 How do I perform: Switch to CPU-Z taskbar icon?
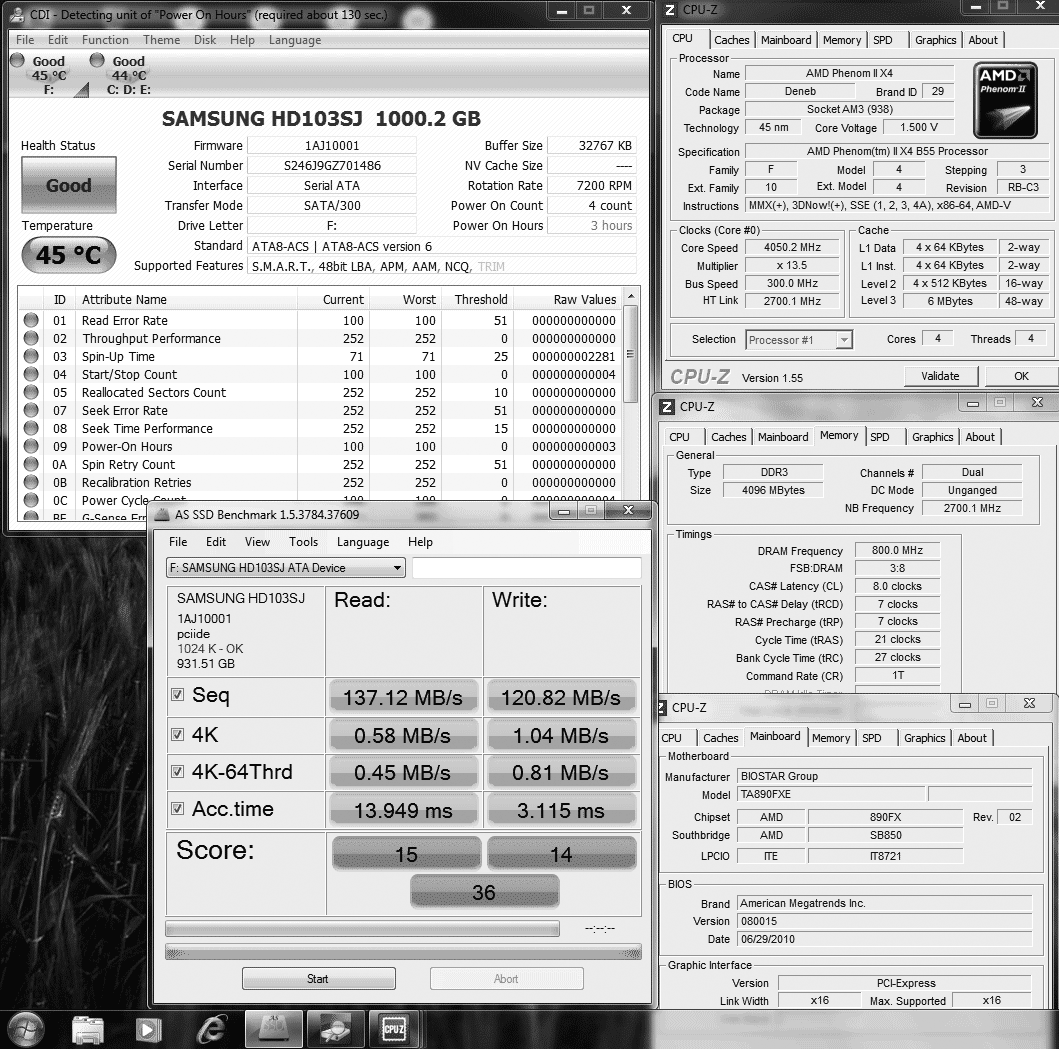click(394, 1029)
